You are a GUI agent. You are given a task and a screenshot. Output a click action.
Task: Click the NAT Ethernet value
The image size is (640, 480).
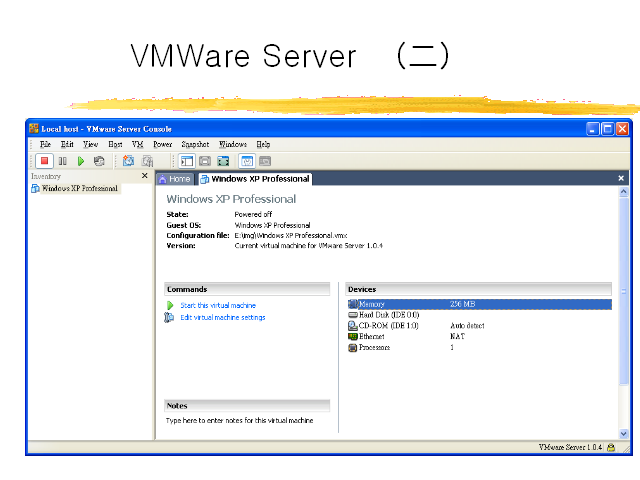458,336
